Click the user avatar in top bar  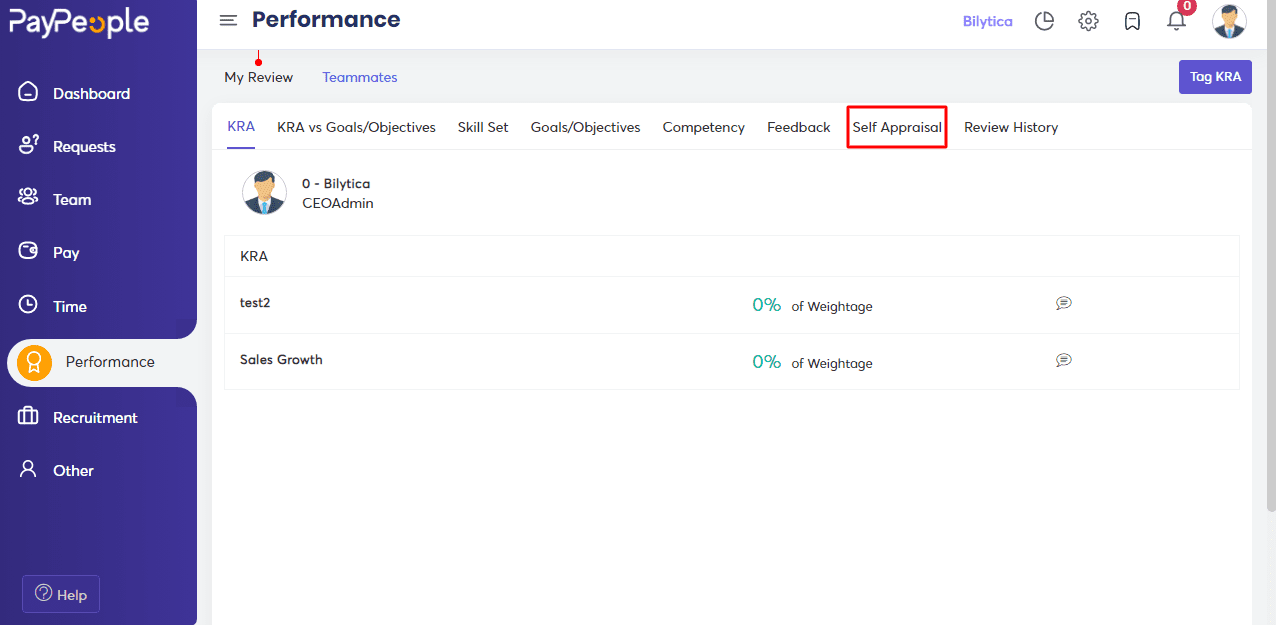coord(1229,21)
